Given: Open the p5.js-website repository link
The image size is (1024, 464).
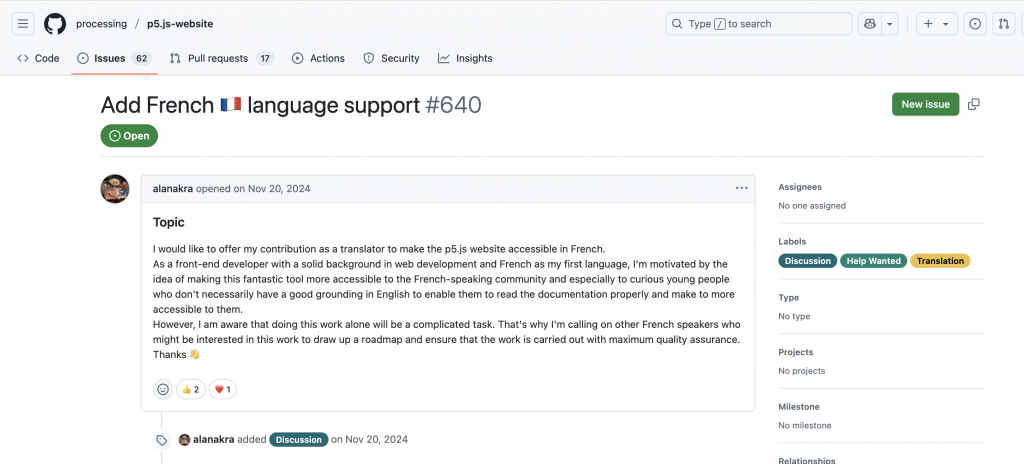Looking at the screenshot, I should pos(180,24).
